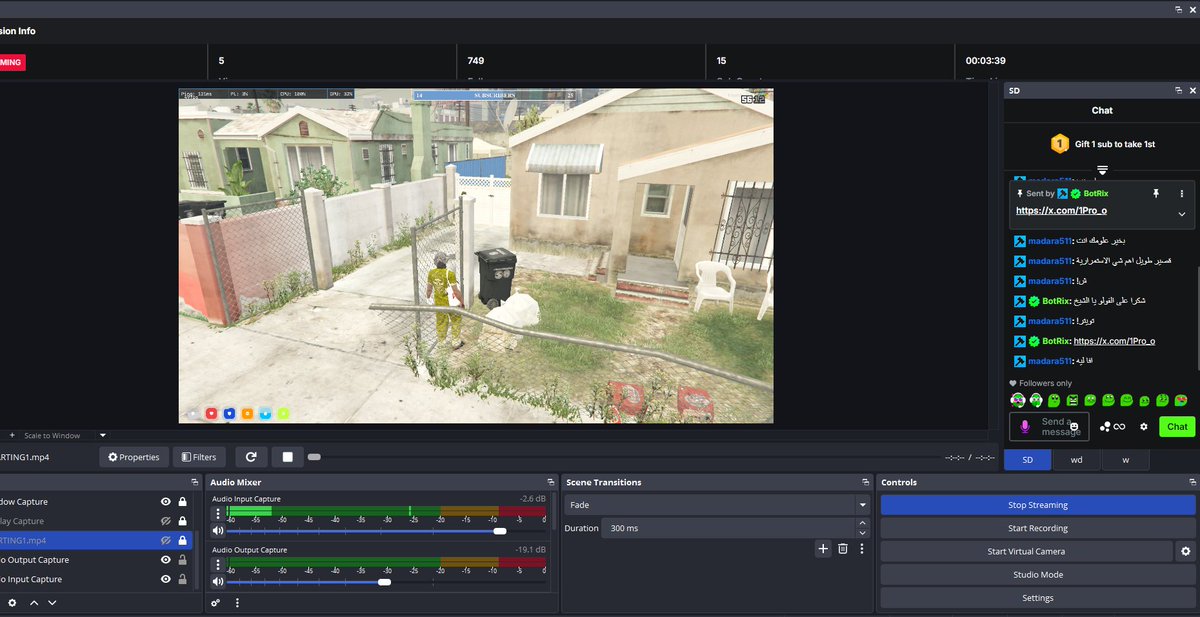
Task: Unlock the Window Capture source
Action: (182, 502)
